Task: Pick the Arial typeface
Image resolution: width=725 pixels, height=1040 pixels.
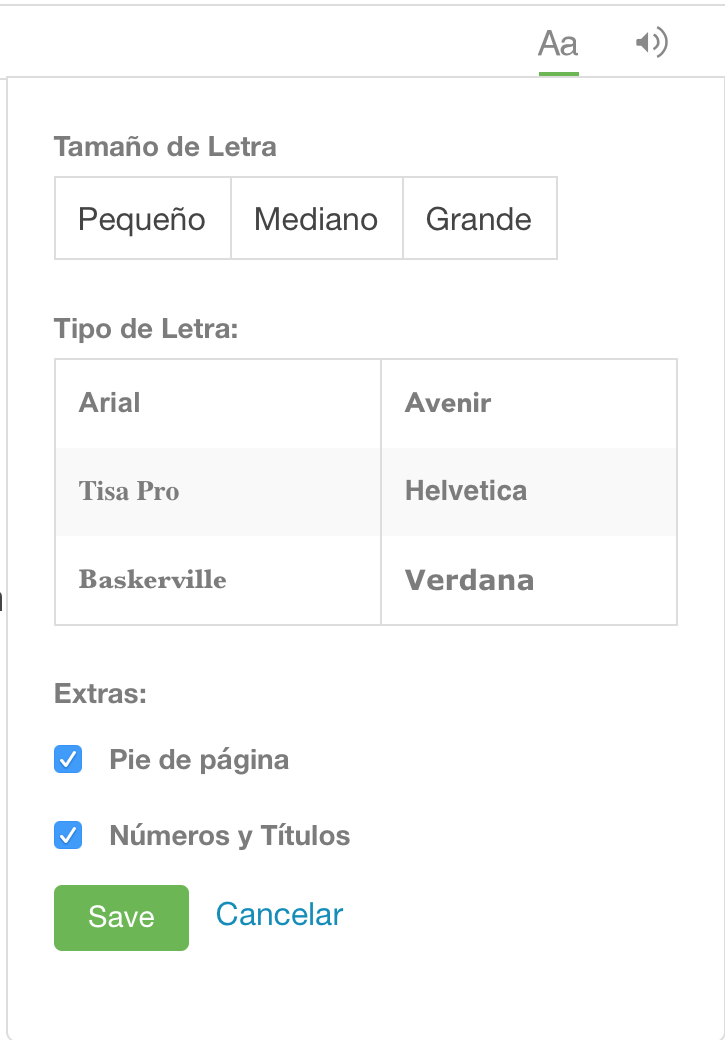Action: (218, 403)
